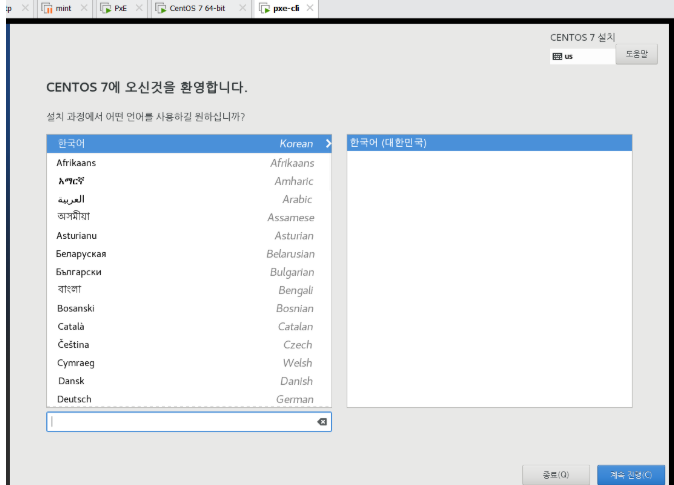Choose Cymraeg Welsh language

tap(189, 363)
